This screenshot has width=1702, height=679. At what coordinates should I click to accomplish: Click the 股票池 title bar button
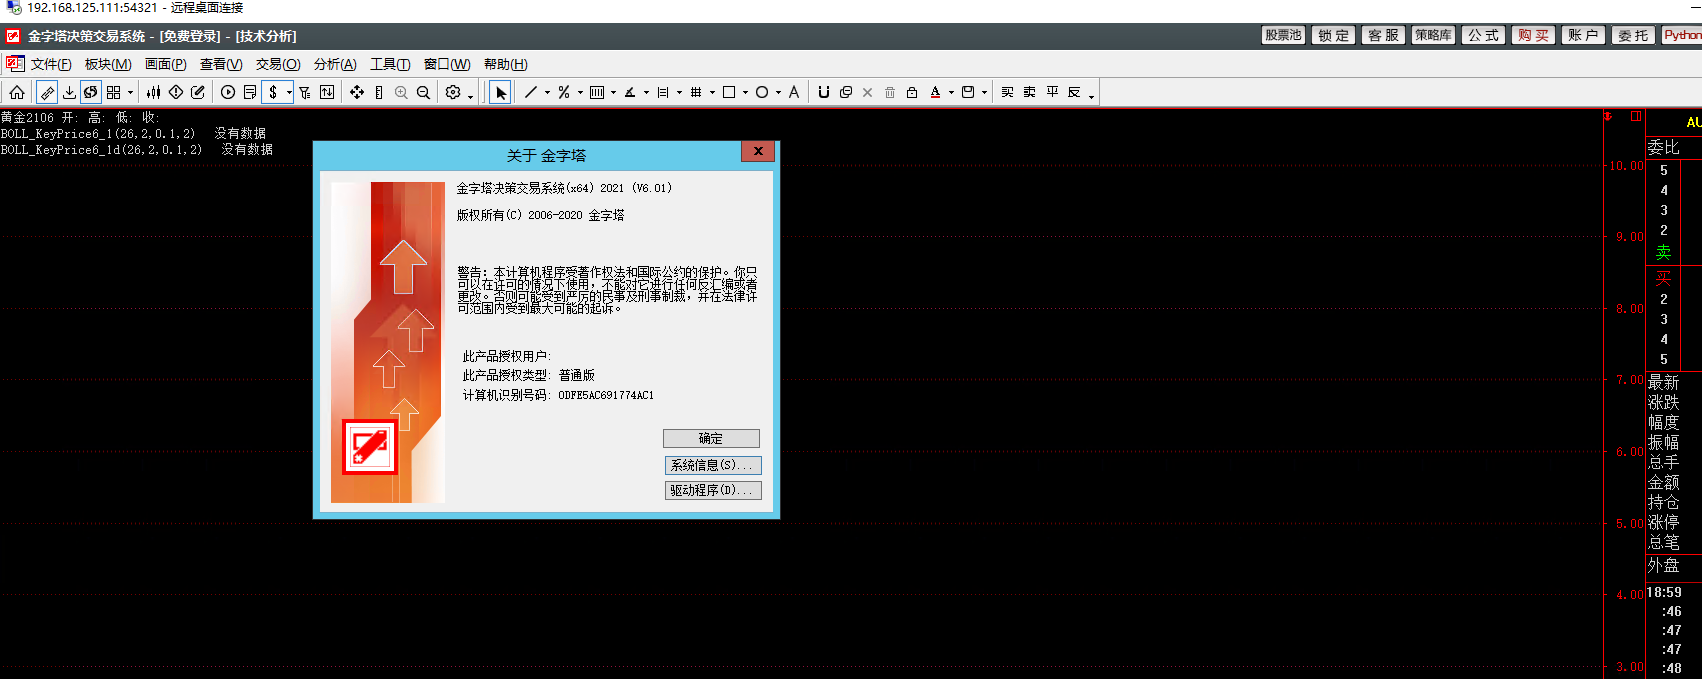(1283, 35)
